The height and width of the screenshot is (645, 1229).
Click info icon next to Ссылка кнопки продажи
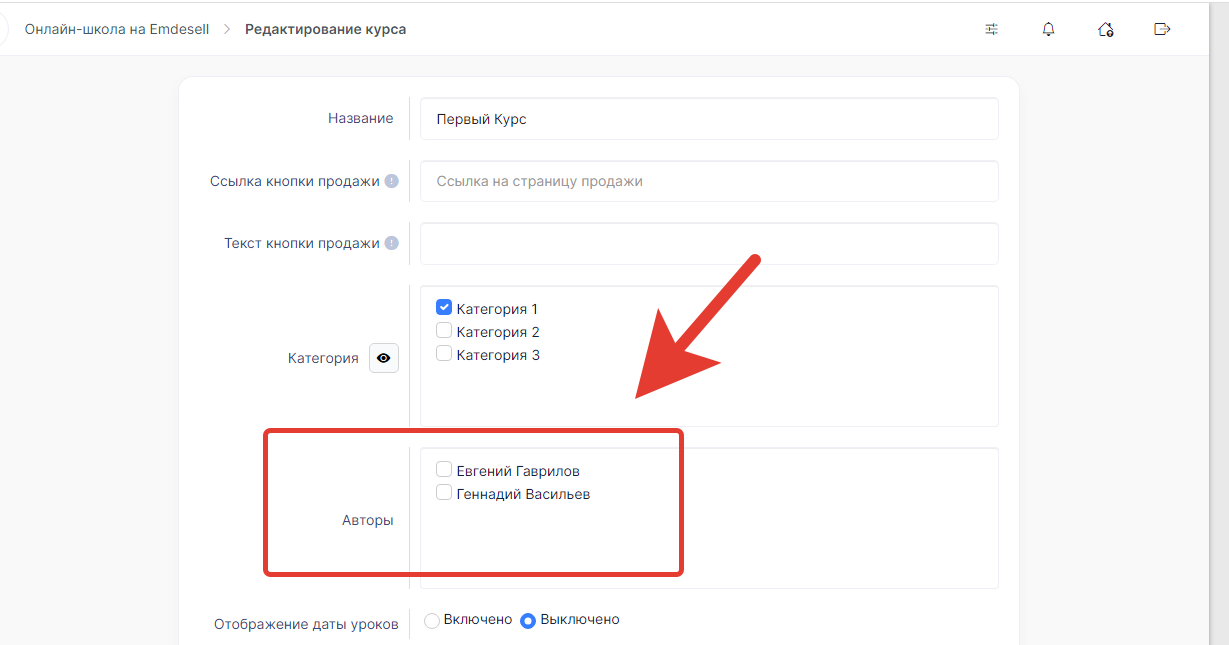tap(392, 181)
